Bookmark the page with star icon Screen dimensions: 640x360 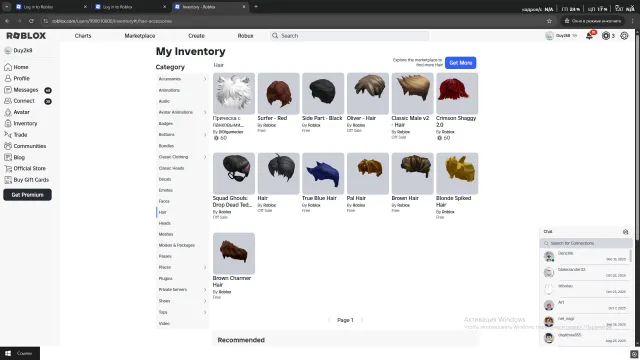pos(549,21)
